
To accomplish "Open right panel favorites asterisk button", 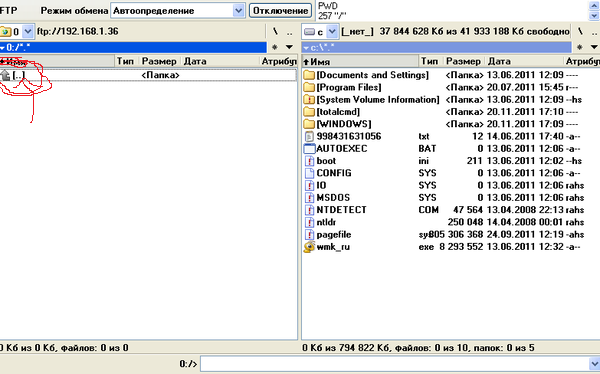I will [x=580, y=47].
